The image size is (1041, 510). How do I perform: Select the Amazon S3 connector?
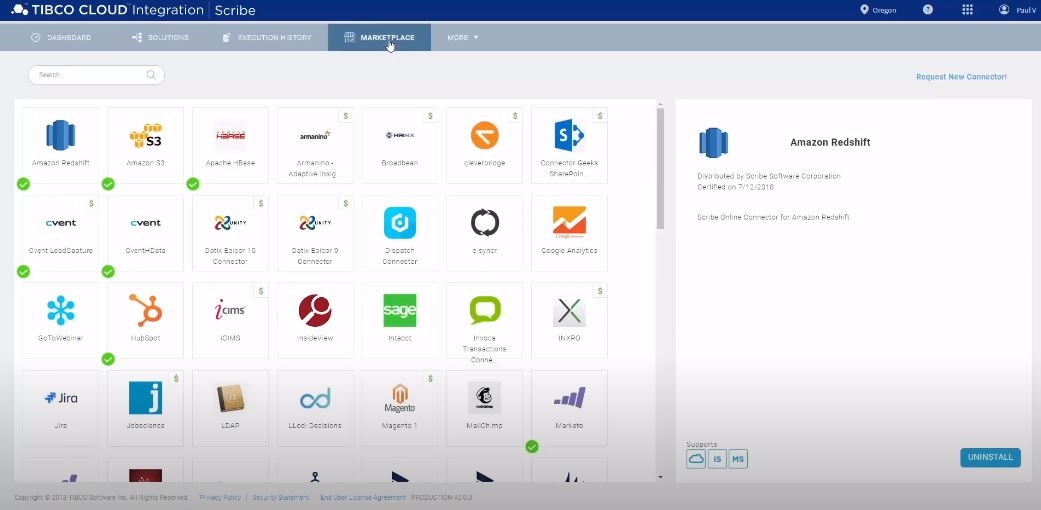145,145
